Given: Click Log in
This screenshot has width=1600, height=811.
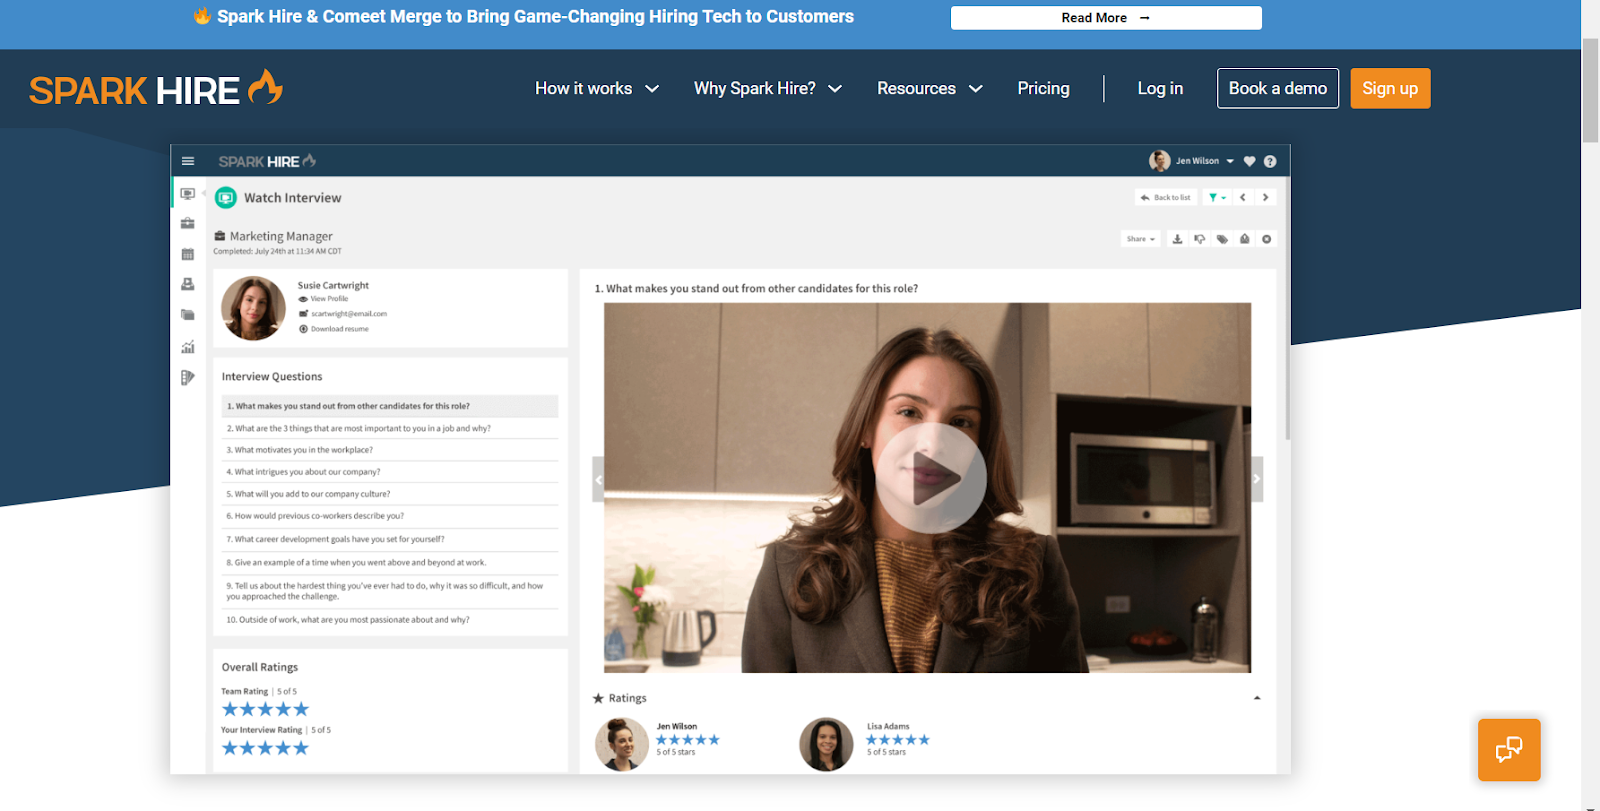Looking at the screenshot, I should pyautogui.click(x=1160, y=88).
